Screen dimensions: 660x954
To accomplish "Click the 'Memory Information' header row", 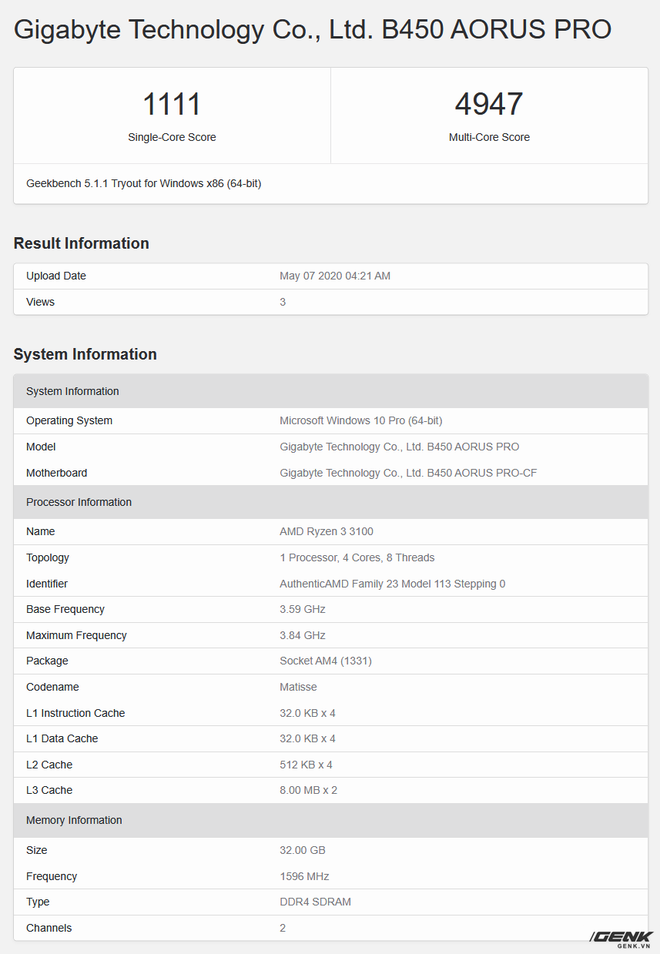I will point(331,821).
